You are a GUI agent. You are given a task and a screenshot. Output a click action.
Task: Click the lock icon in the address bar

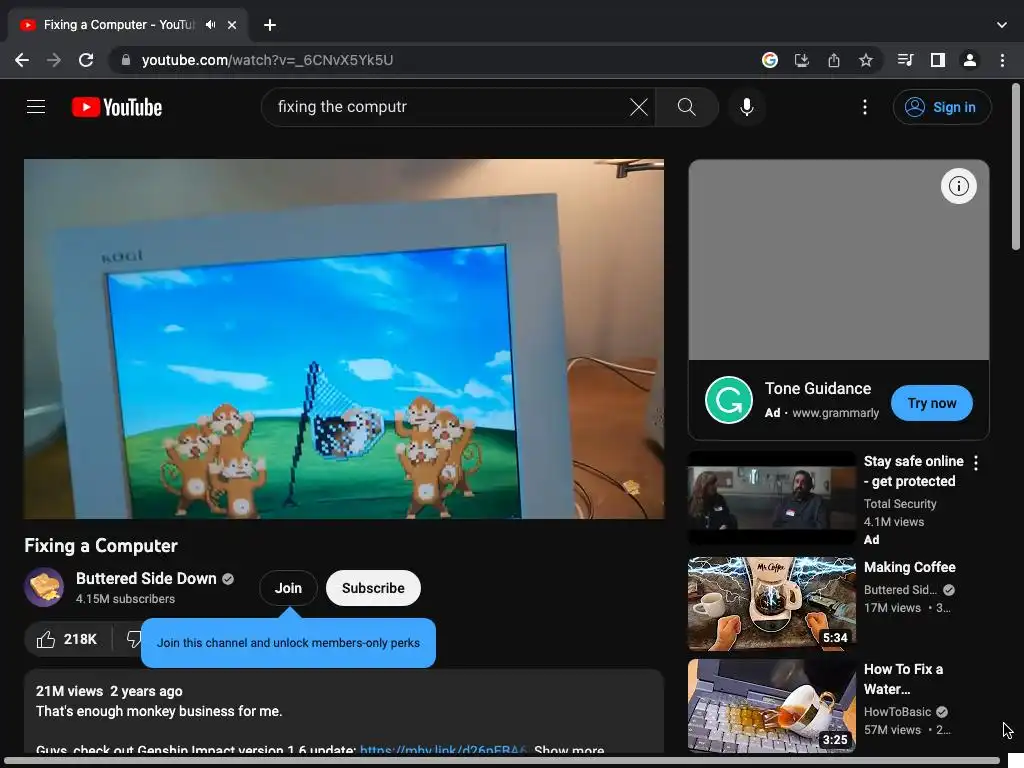(x=125, y=60)
